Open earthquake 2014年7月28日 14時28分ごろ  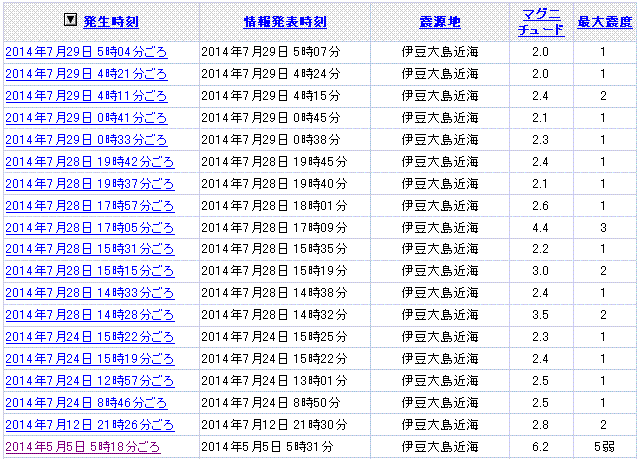tap(90, 315)
